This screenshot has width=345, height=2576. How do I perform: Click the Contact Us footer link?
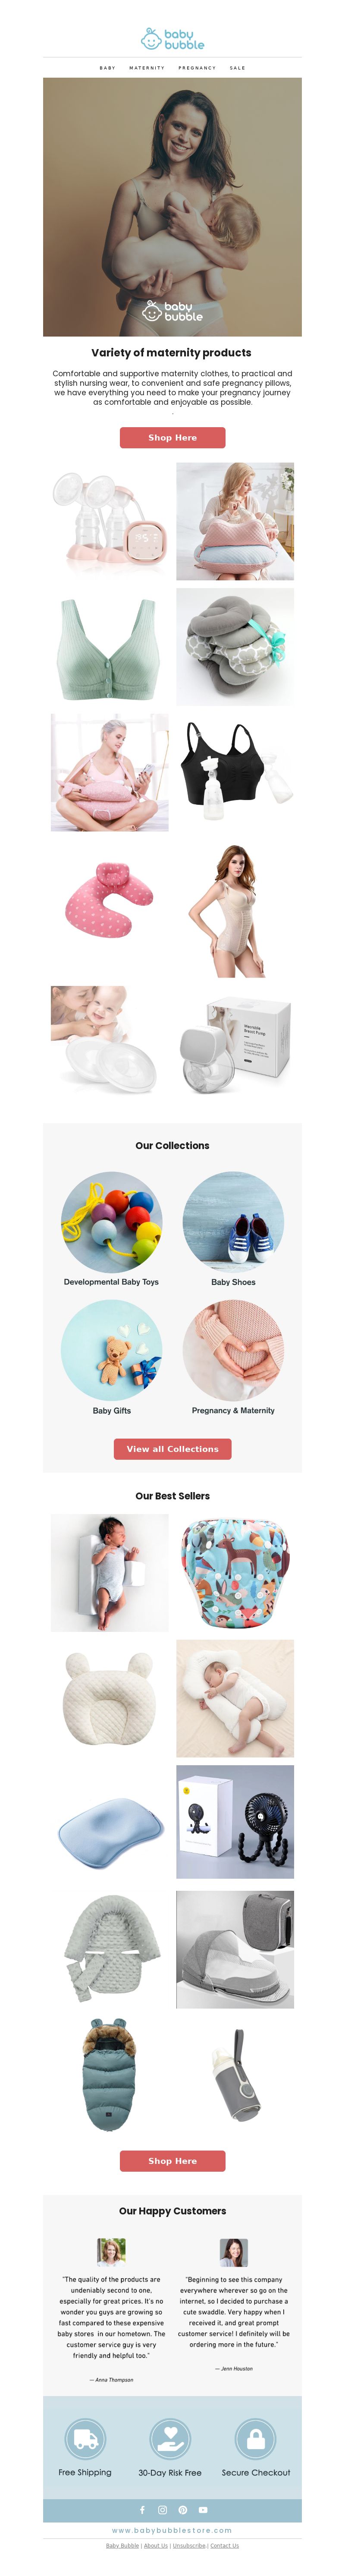(x=224, y=2546)
